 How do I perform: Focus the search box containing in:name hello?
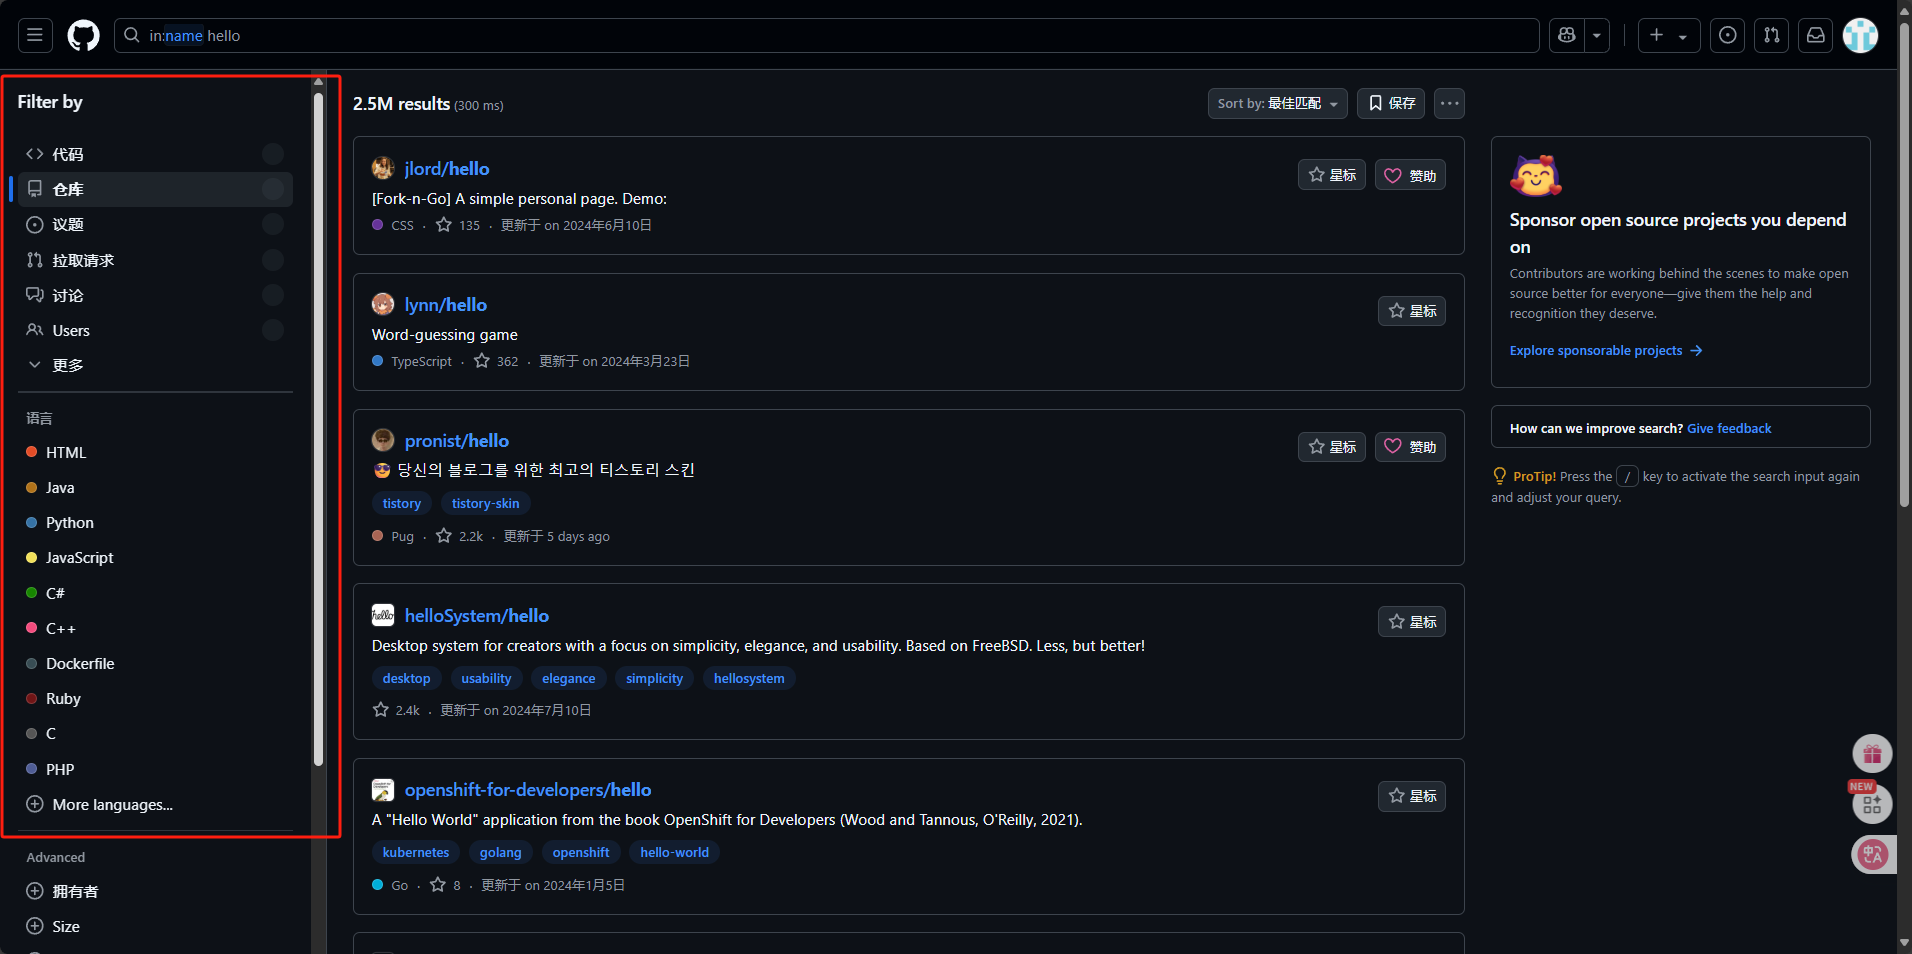pos(826,35)
